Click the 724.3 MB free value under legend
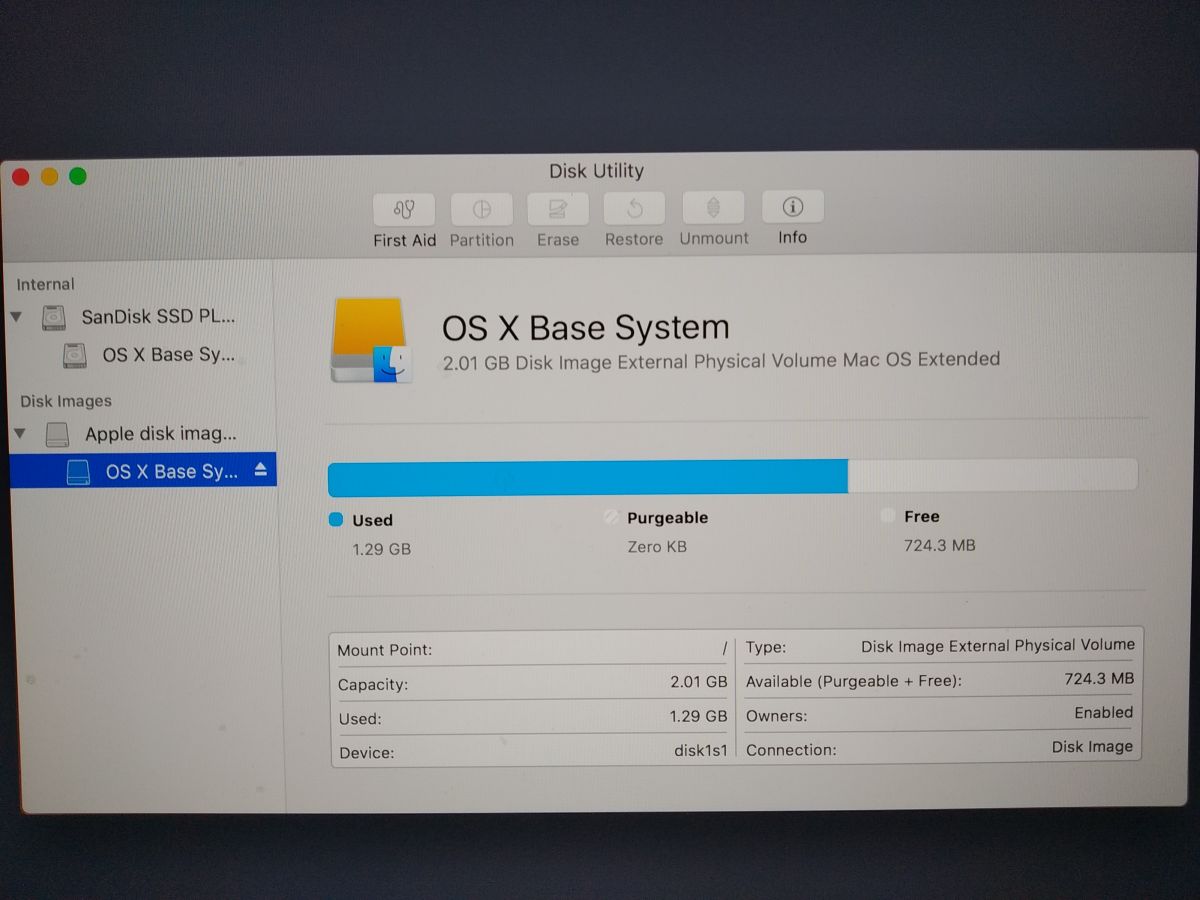The height and width of the screenshot is (900, 1200). pos(939,545)
